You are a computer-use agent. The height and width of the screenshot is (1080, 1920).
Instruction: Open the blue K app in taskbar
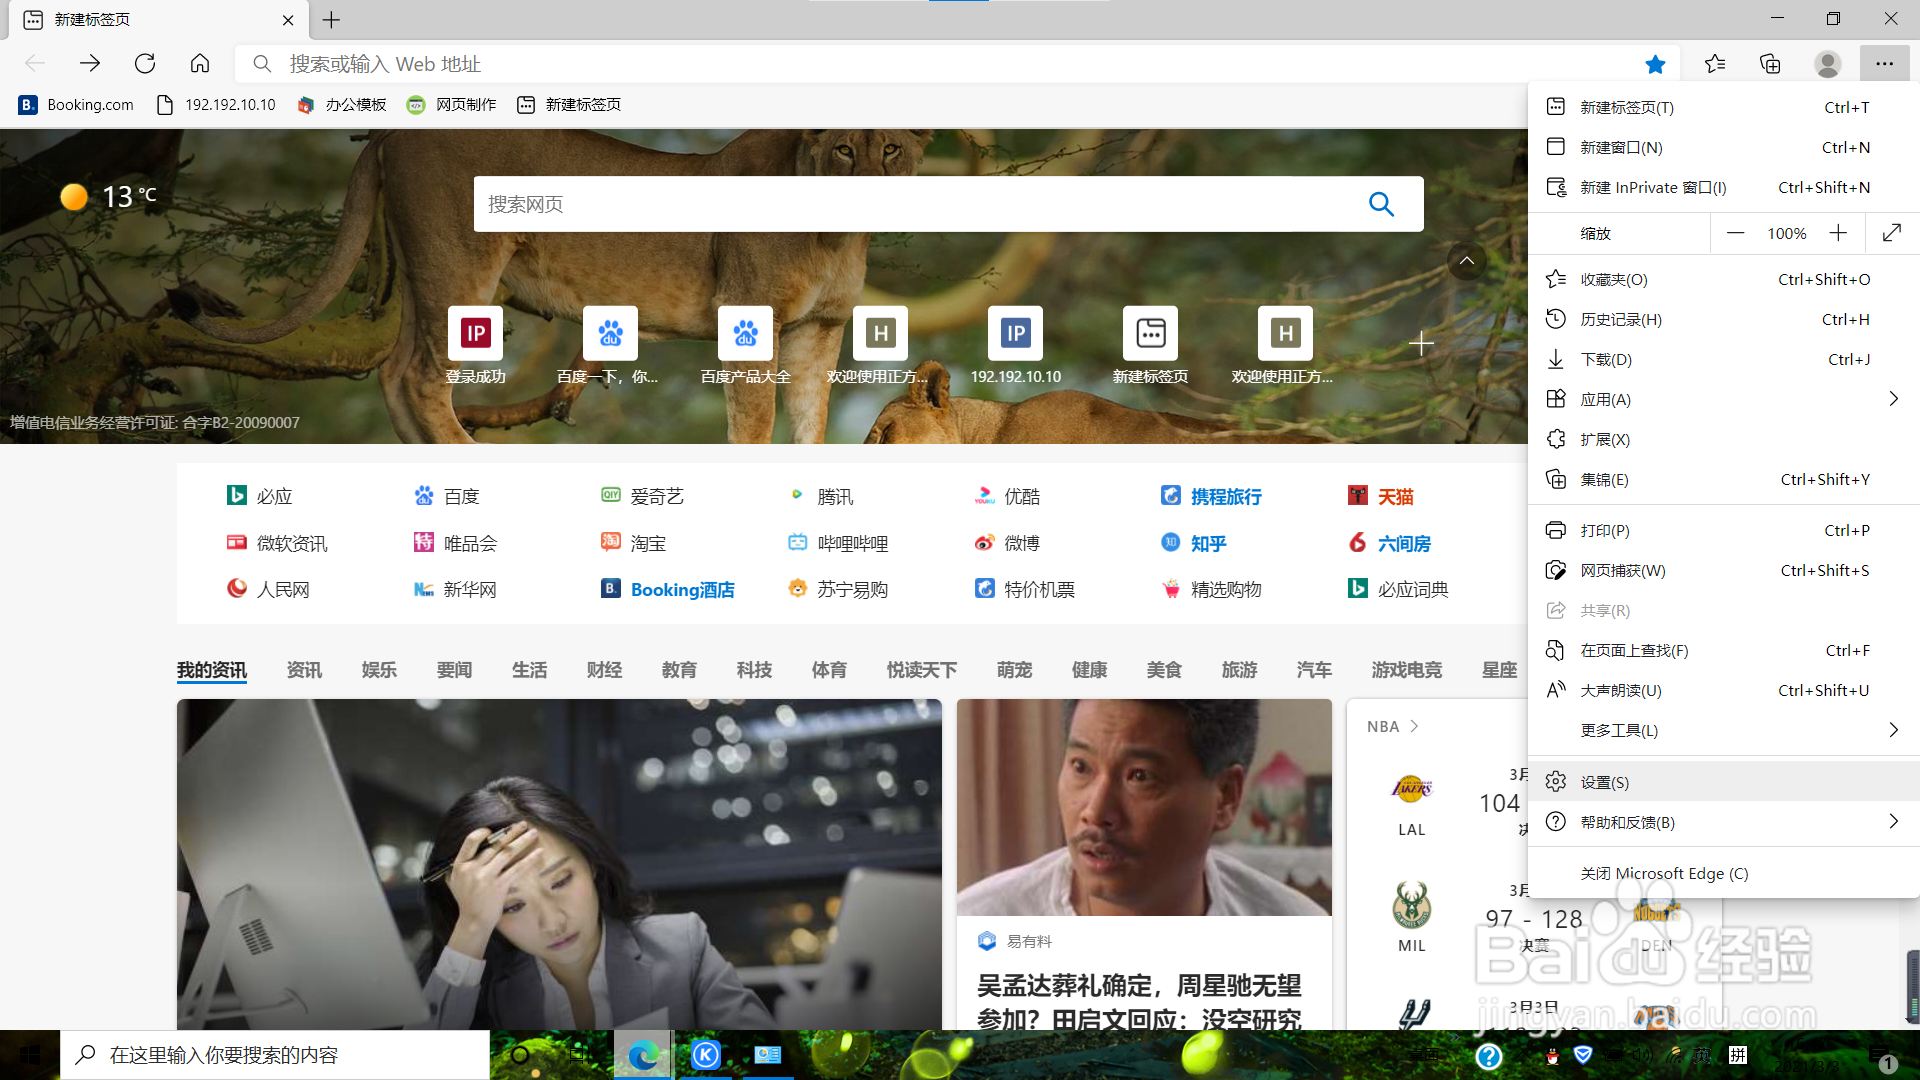pyautogui.click(x=706, y=1055)
